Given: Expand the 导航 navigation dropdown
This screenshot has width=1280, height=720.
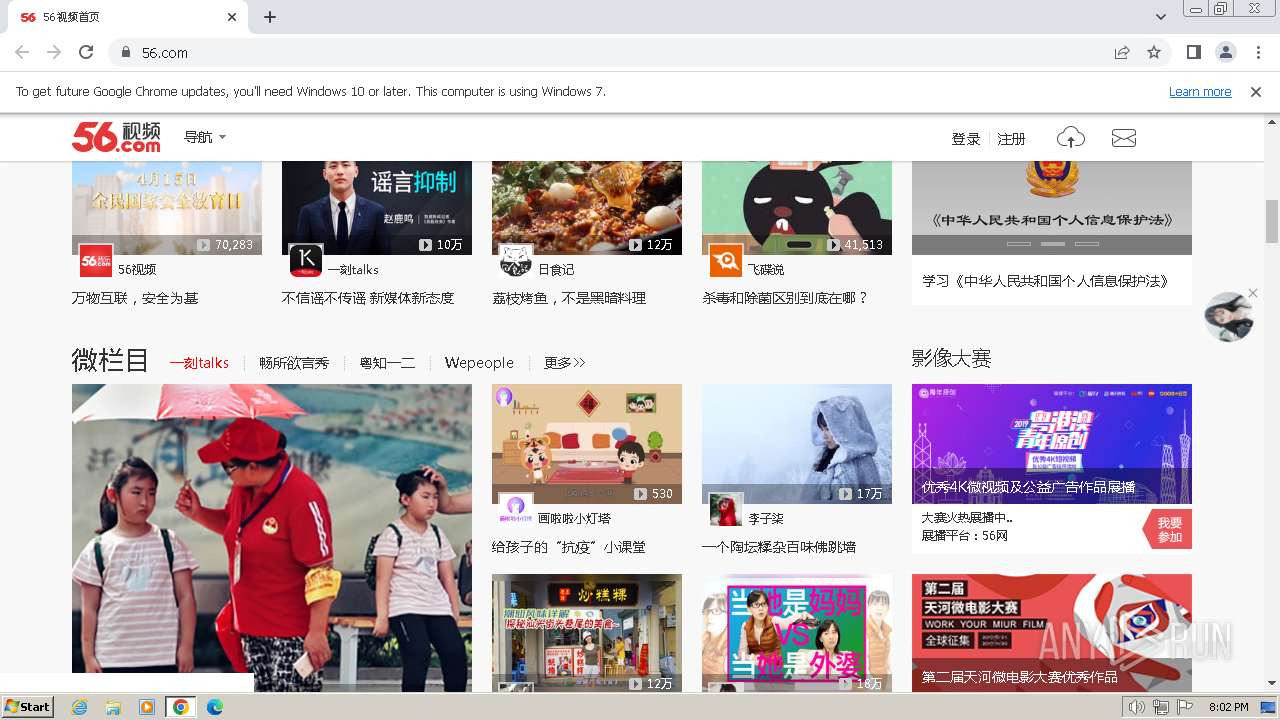Looking at the screenshot, I should pyautogui.click(x=205, y=137).
